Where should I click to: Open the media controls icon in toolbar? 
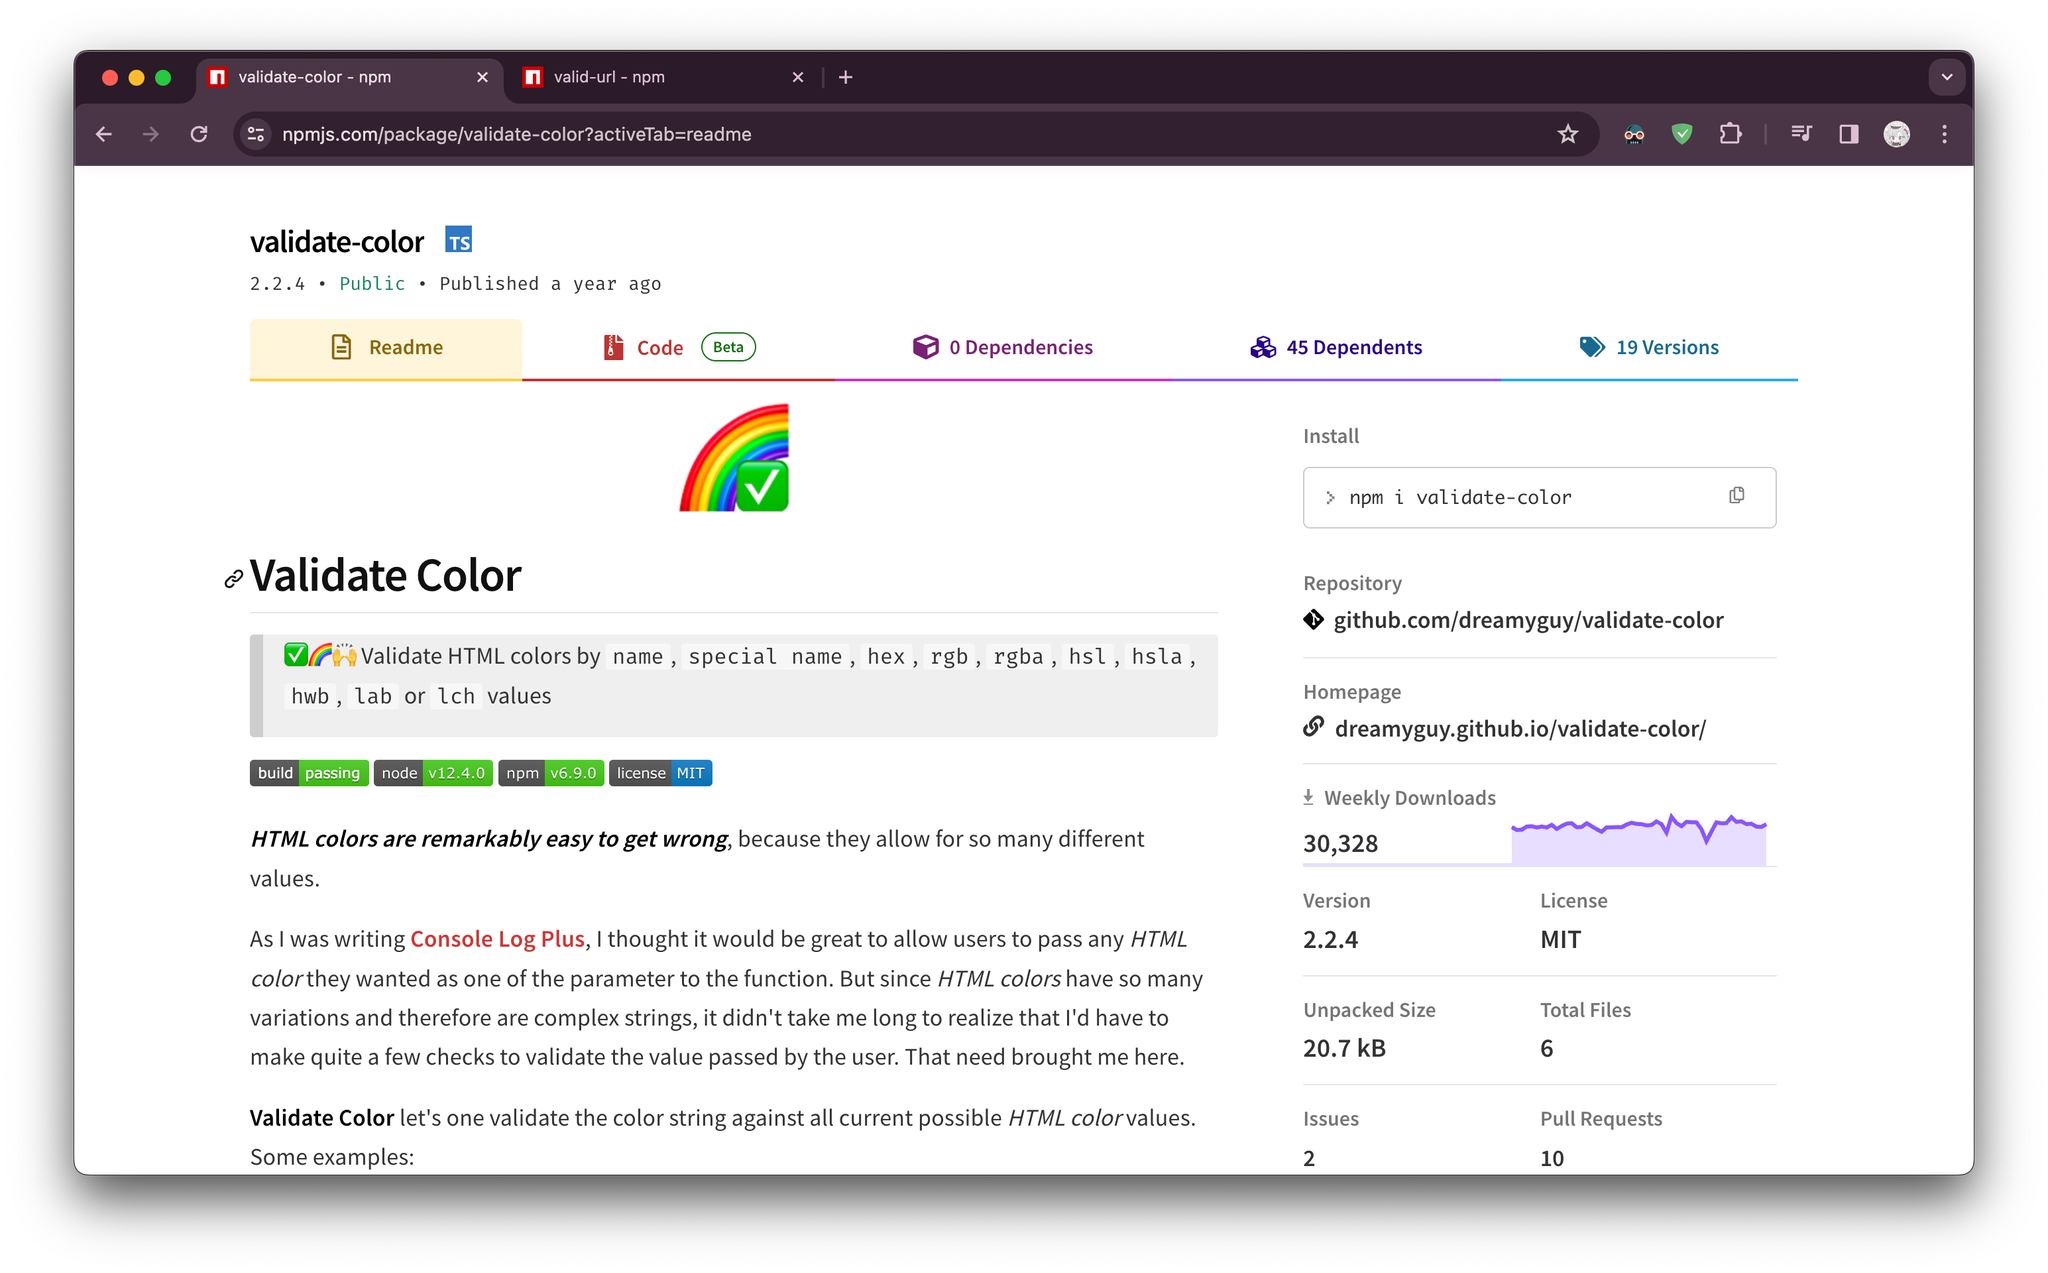(x=1801, y=134)
